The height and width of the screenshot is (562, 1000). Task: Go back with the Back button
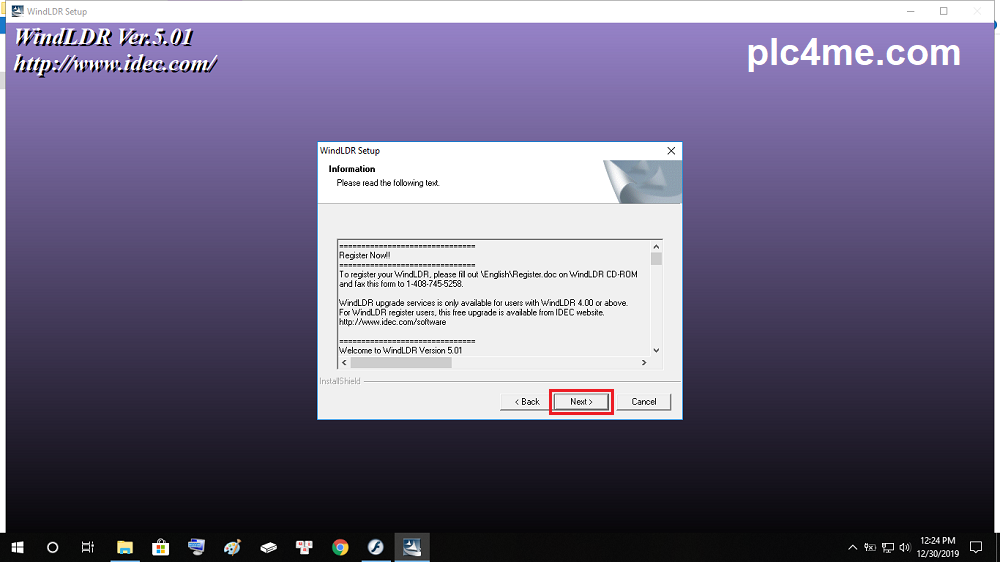tap(527, 402)
